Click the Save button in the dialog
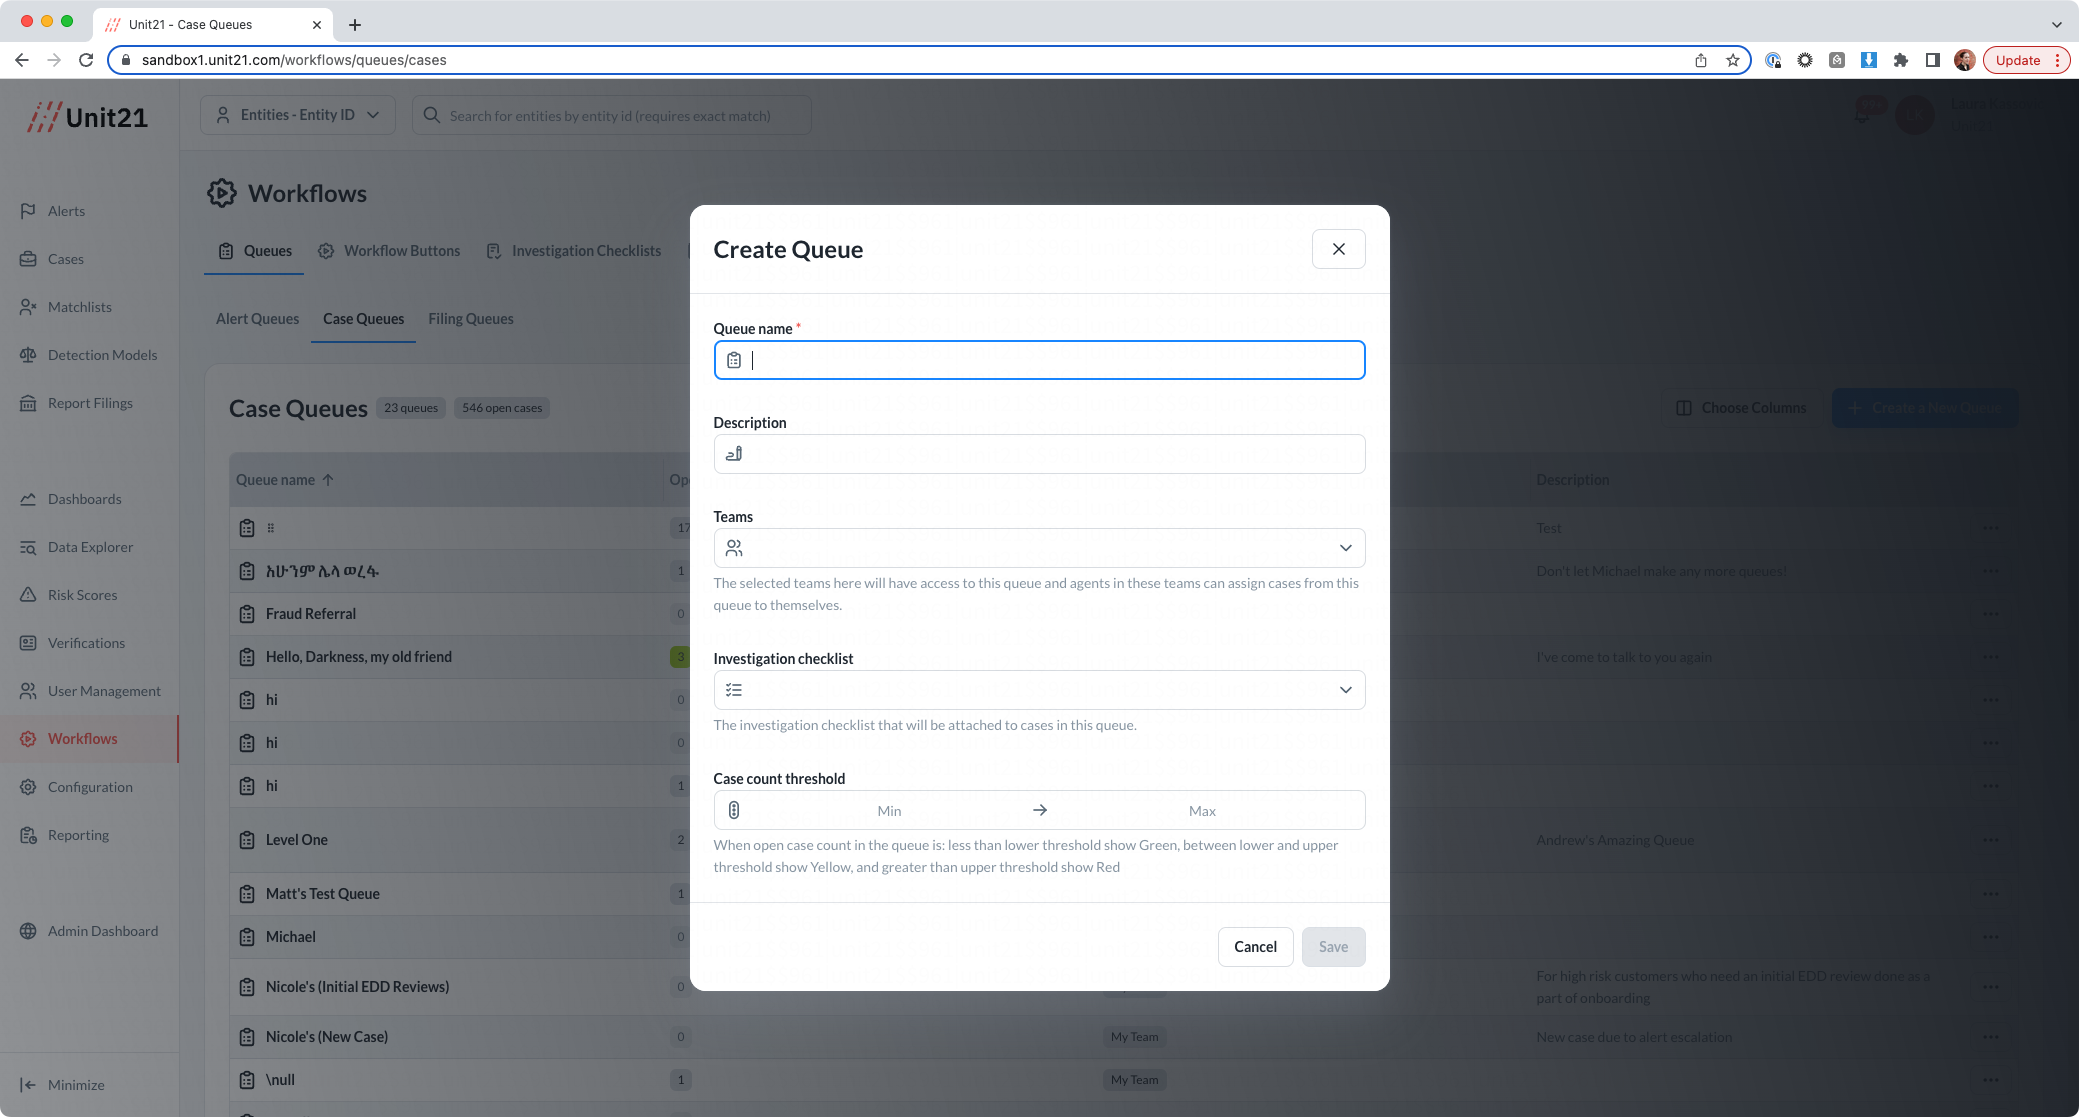This screenshot has width=2079, height=1117. point(1332,947)
